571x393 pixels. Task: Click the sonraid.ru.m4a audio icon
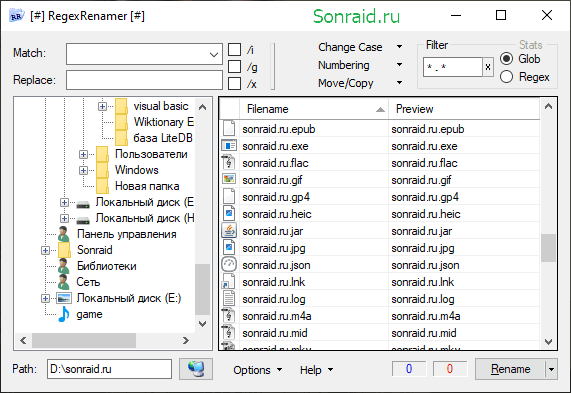click(x=229, y=315)
